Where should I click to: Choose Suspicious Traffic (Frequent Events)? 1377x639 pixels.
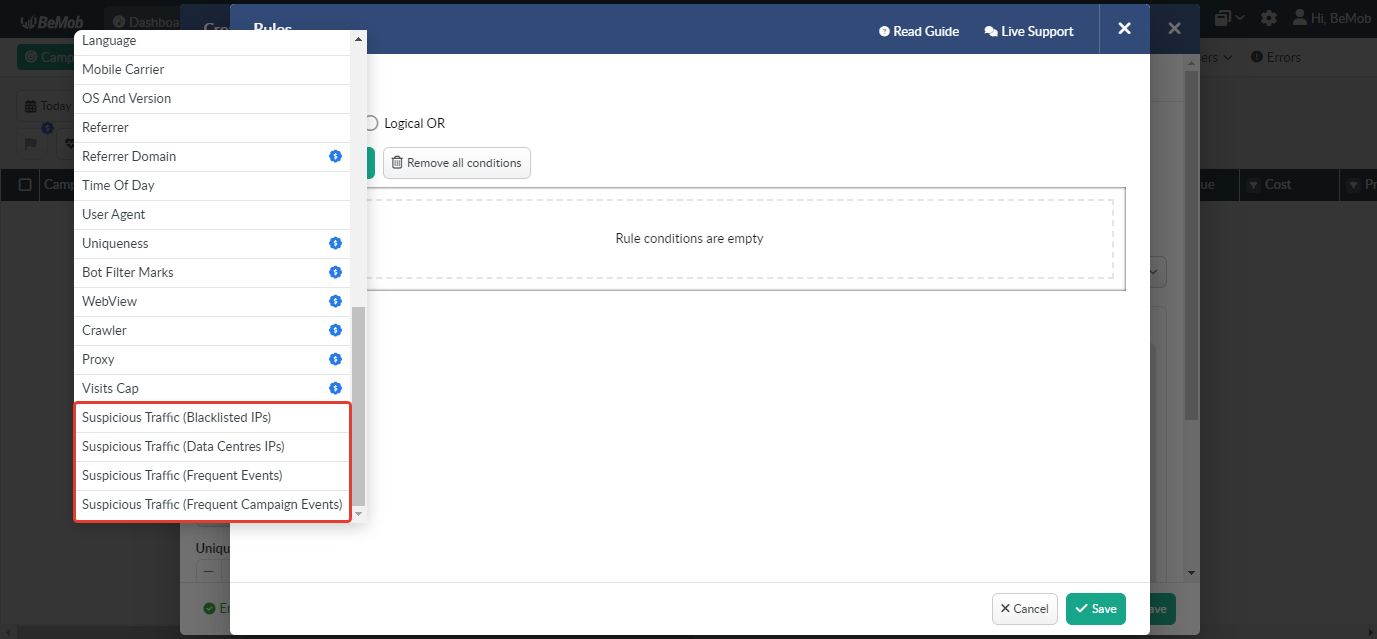click(x=212, y=476)
